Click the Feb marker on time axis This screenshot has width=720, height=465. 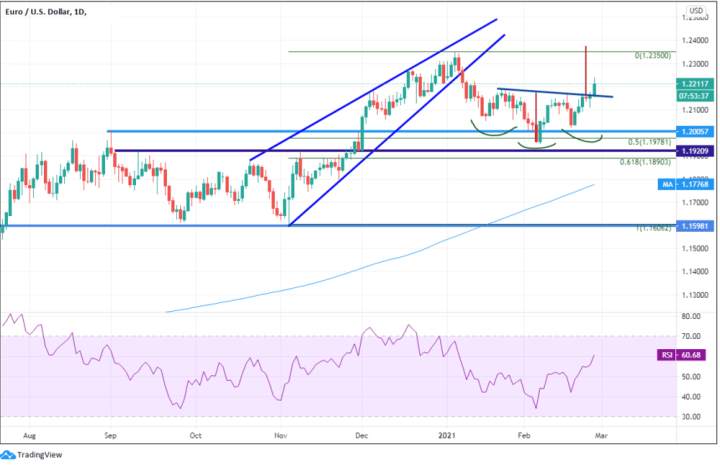(523, 435)
